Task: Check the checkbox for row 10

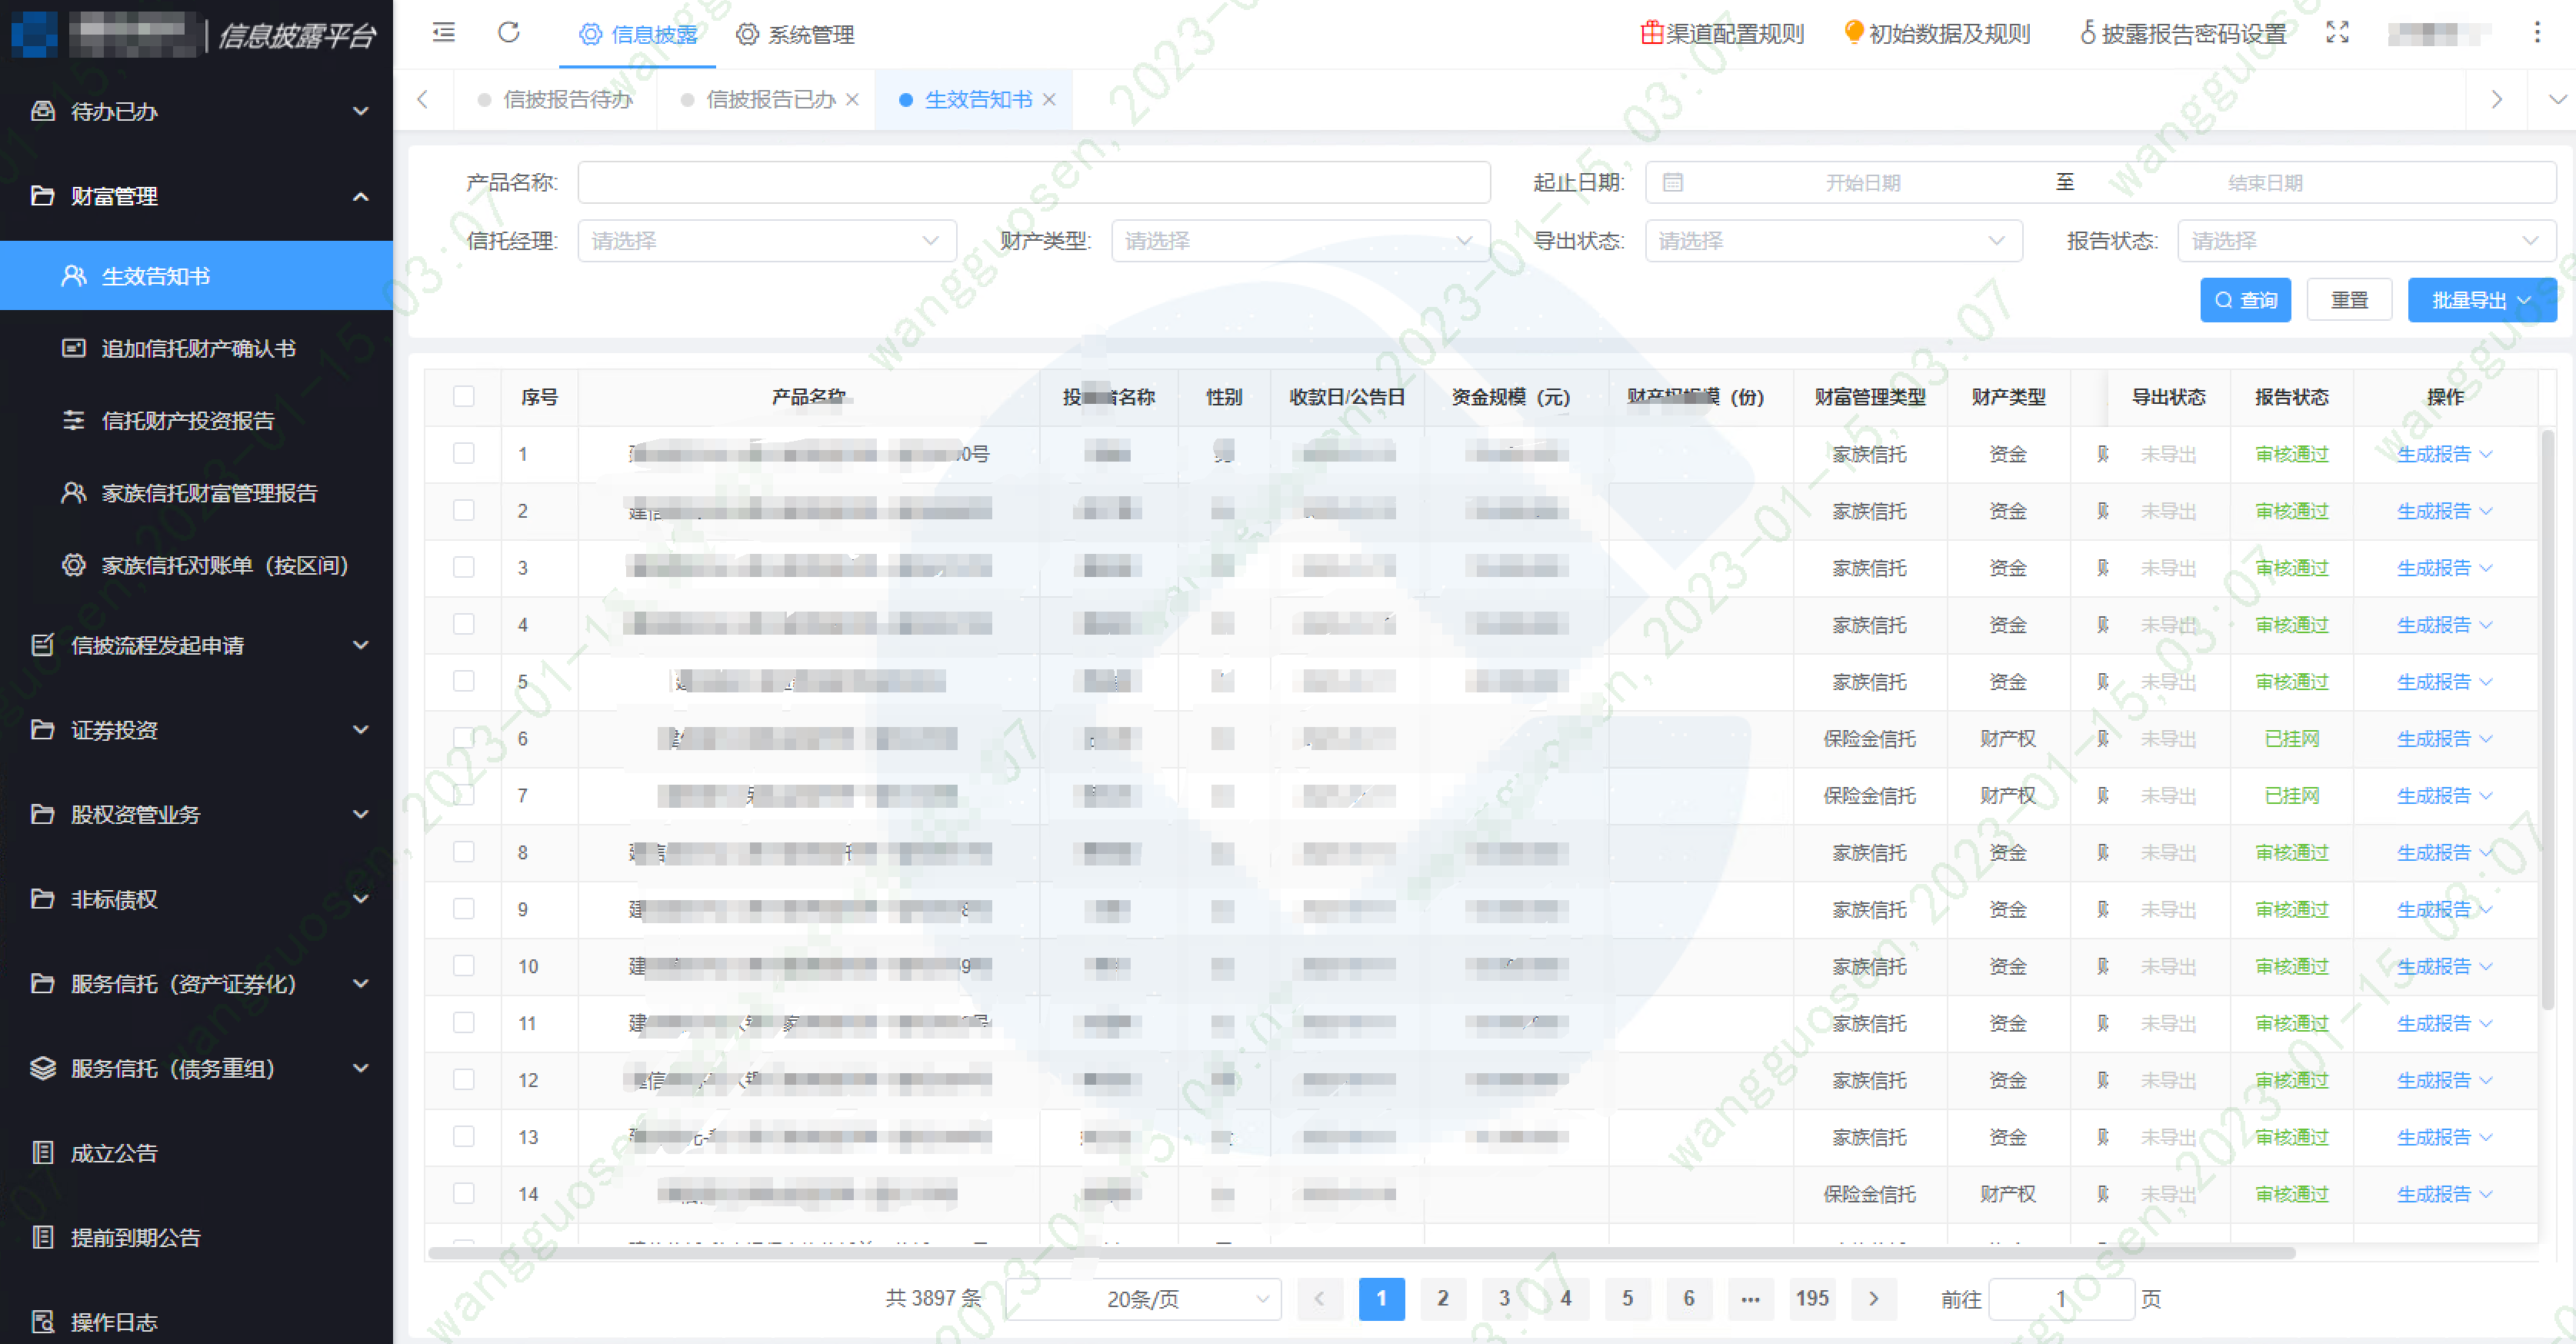Action: pyautogui.click(x=464, y=966)
